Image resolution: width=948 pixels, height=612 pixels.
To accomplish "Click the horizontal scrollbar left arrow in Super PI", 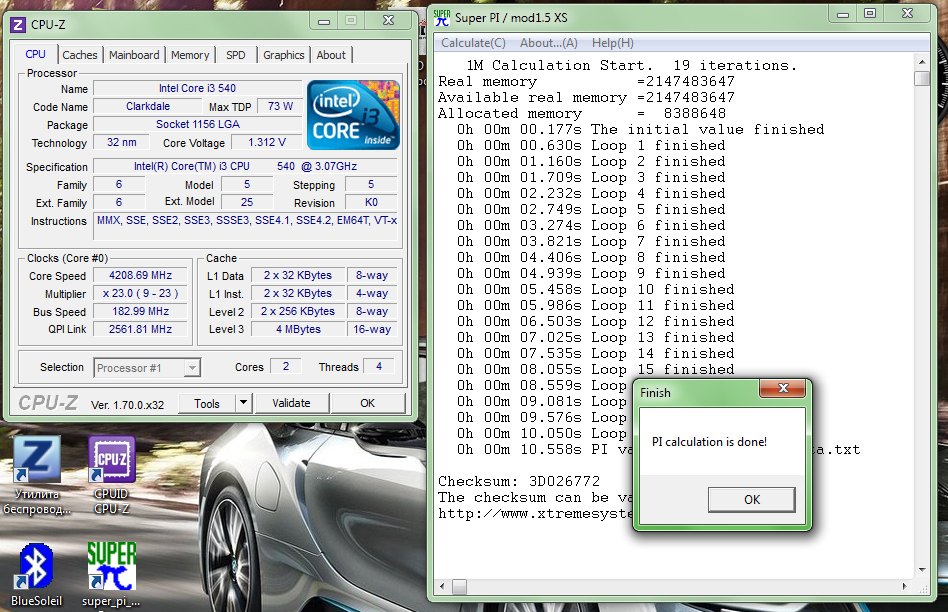I will coord(442,586).
